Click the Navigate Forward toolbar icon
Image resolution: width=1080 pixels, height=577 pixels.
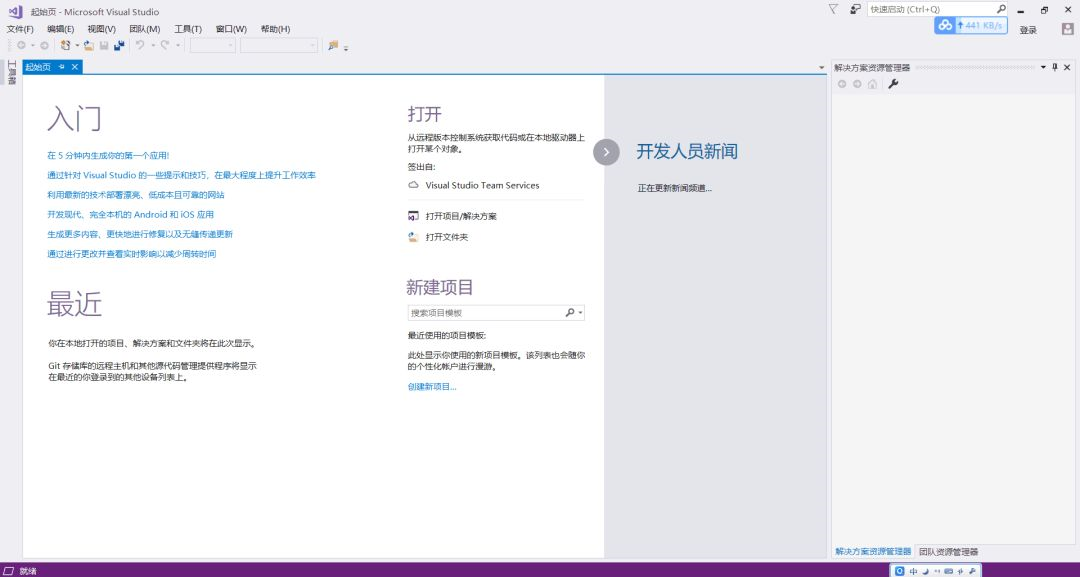(x=44, y=45)
